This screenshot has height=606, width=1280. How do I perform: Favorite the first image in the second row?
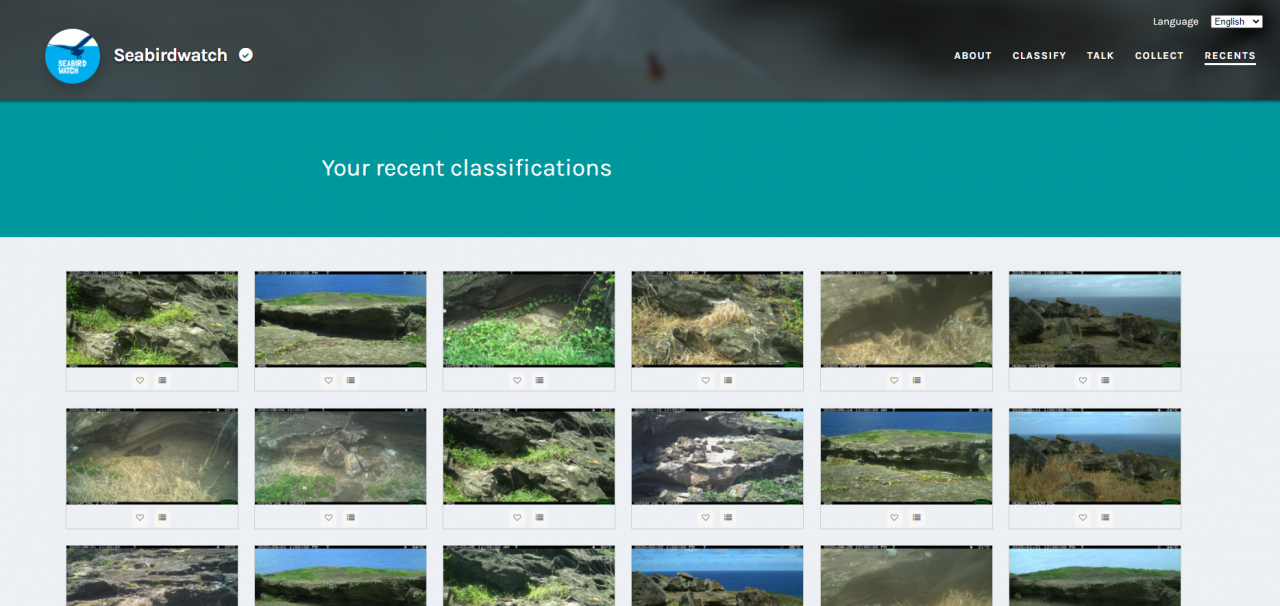point(140,517)
